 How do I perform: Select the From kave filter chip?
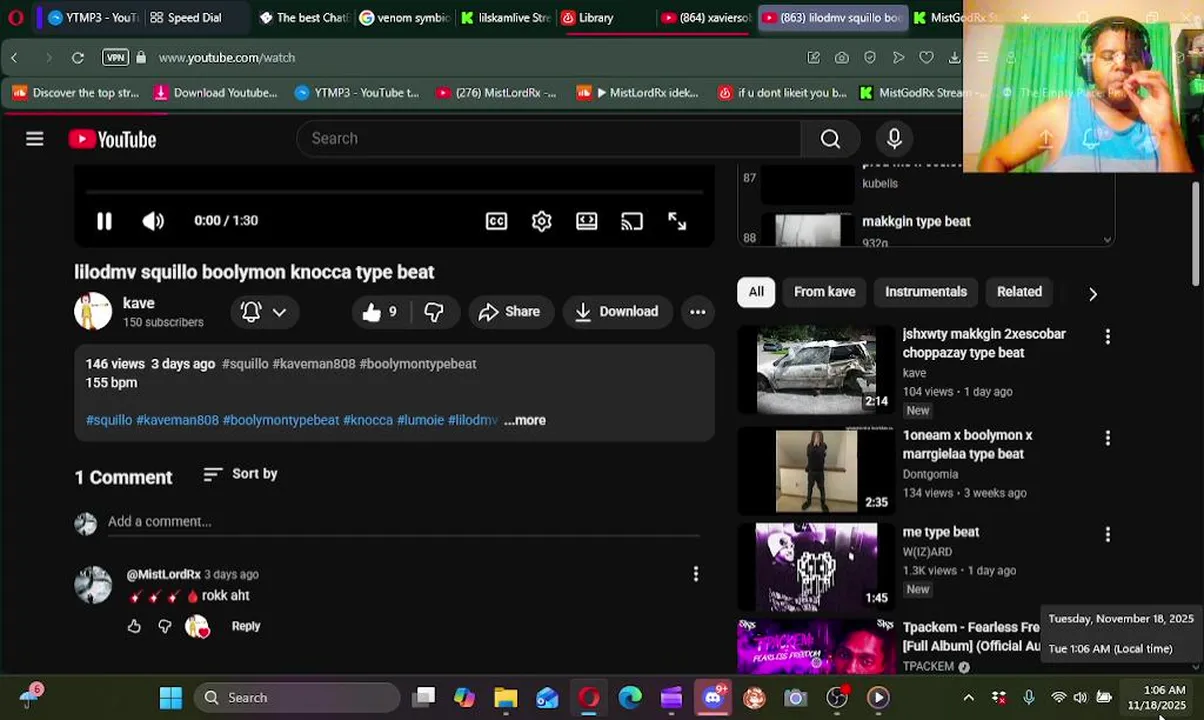(x=824, y=292)
